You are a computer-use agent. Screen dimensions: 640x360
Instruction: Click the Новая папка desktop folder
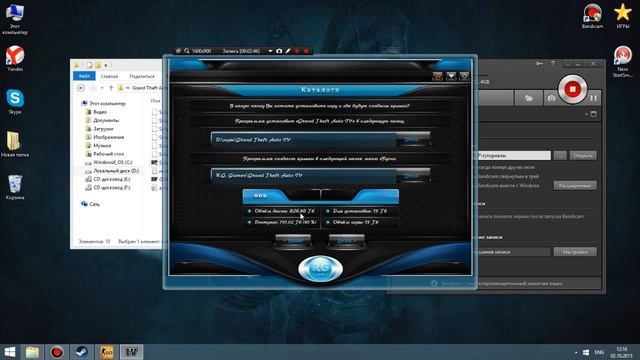click(15, 144)
